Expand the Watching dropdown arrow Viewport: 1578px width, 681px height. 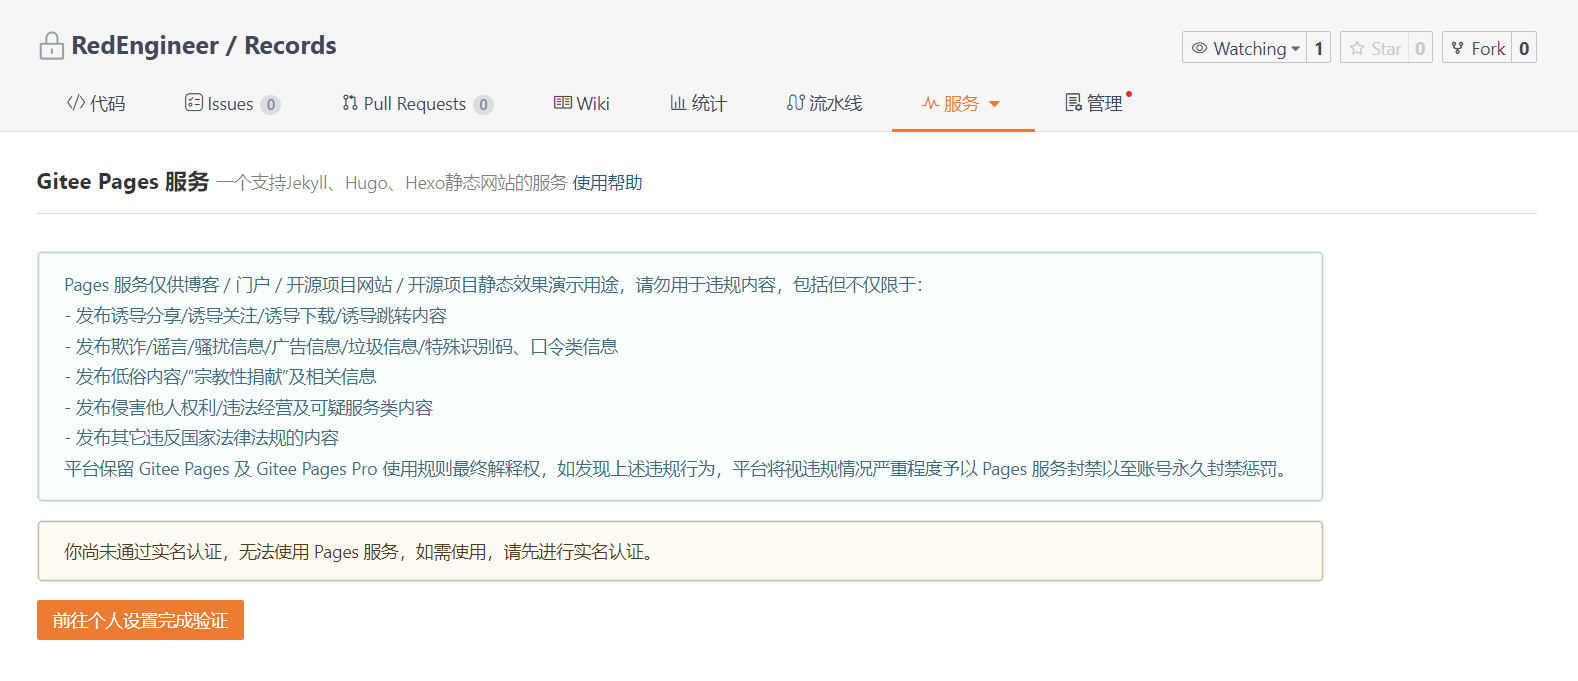tap(1296, 49)
